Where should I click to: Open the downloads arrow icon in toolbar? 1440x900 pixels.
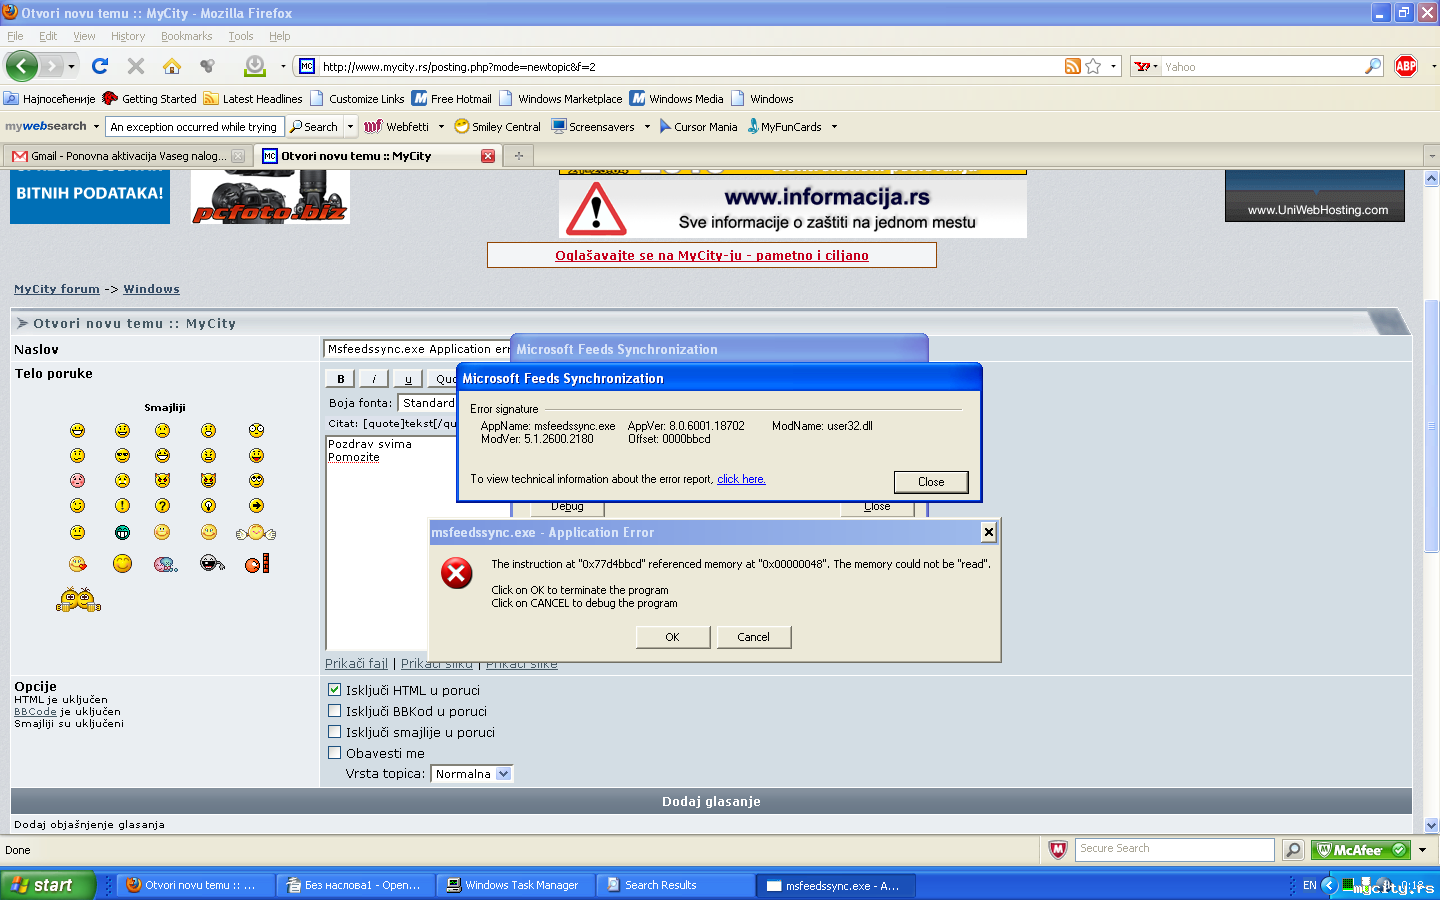pos(255,66)
